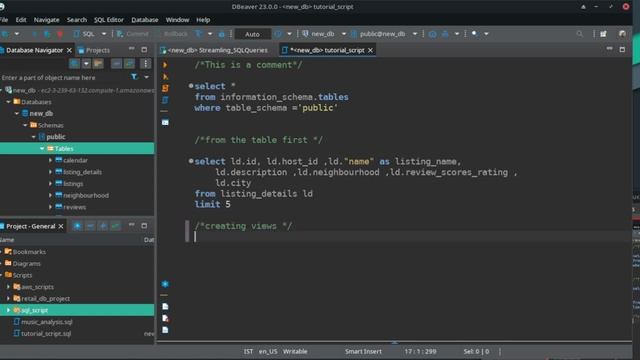Select tutorial_script.sql in Project panel
This screenshot has height=360, width=640.
tap(46, 333)
